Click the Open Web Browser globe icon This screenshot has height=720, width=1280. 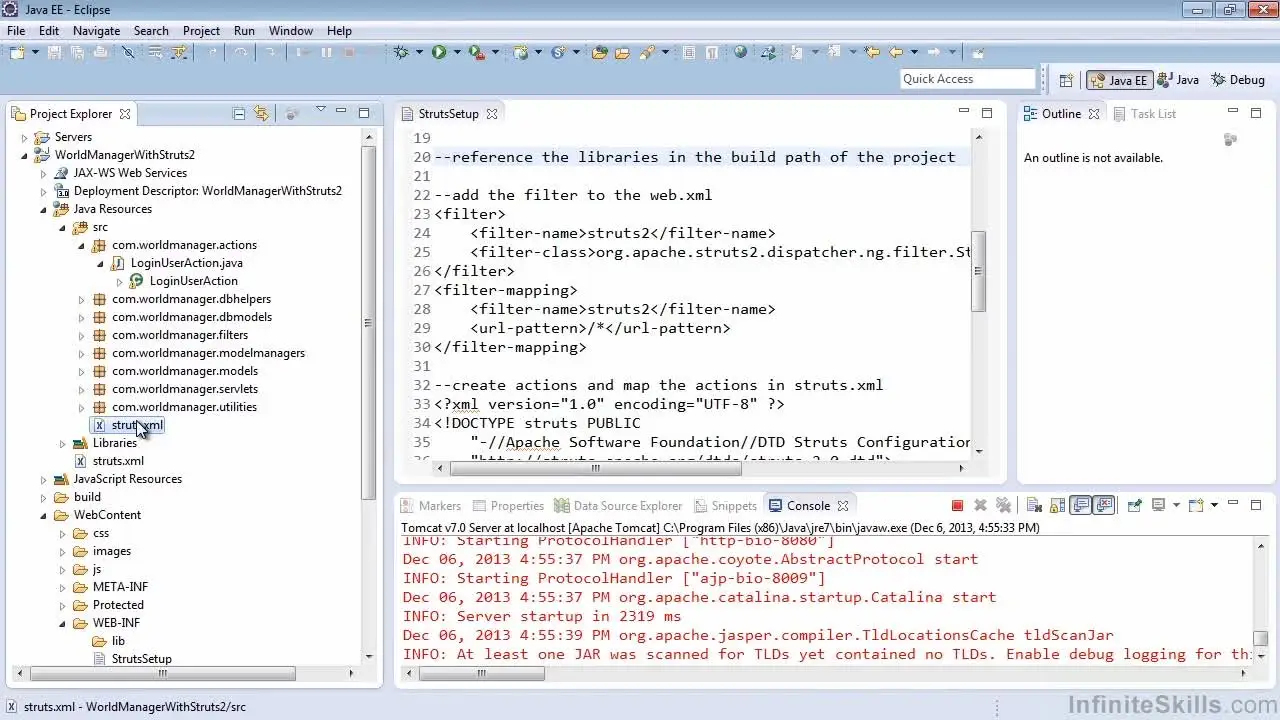(740, 52)
